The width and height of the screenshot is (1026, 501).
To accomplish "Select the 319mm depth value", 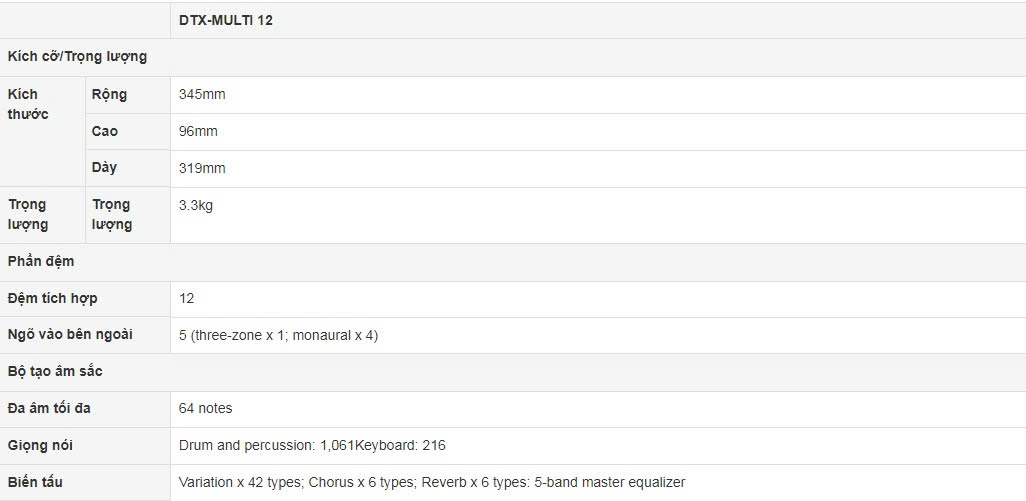I will coord(202,168).
